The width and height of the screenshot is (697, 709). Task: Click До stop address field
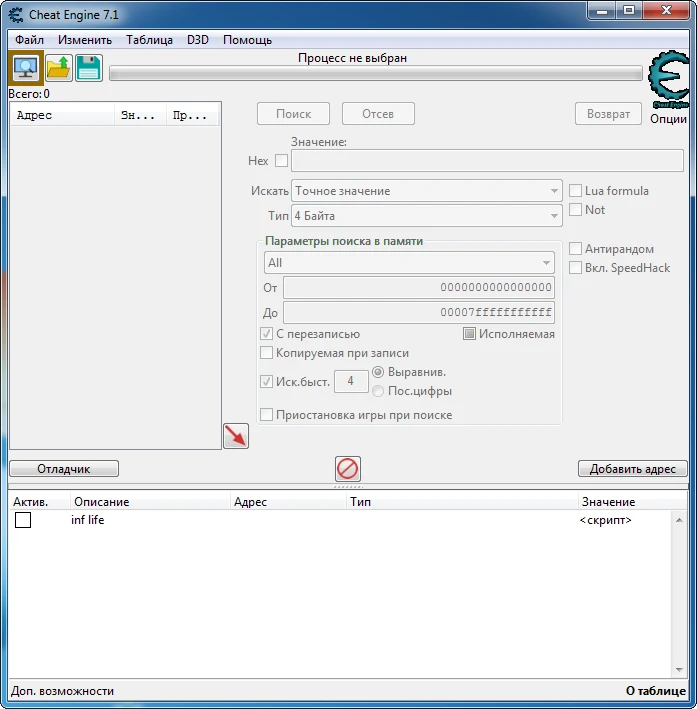coord(419,312)
